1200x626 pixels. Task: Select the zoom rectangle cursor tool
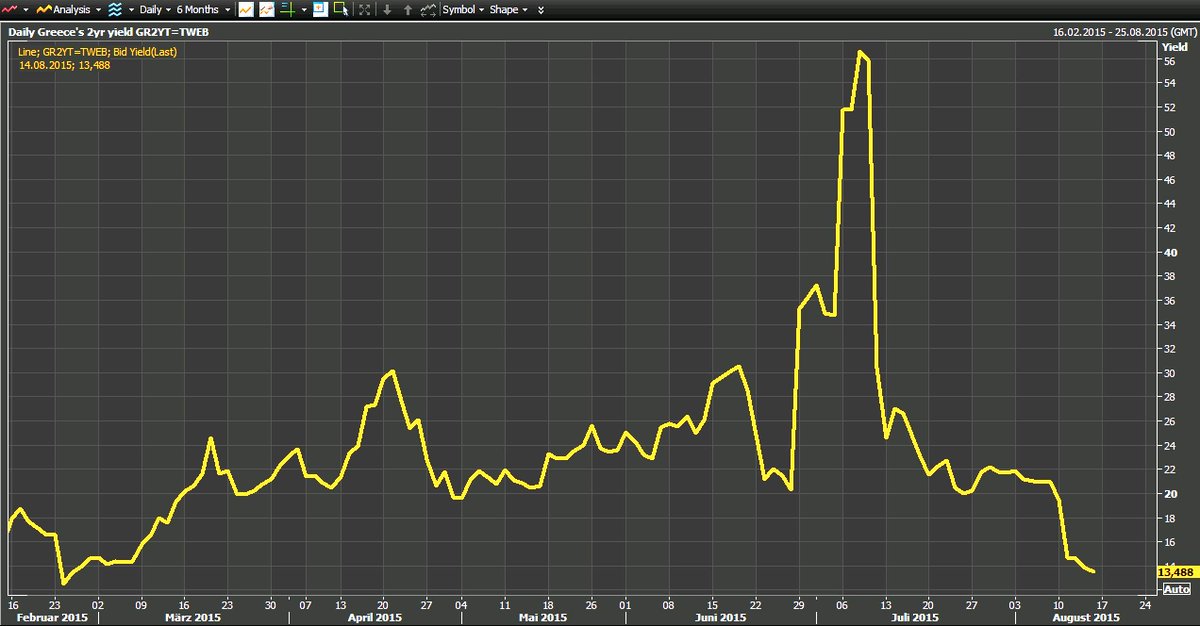point(340,10)
